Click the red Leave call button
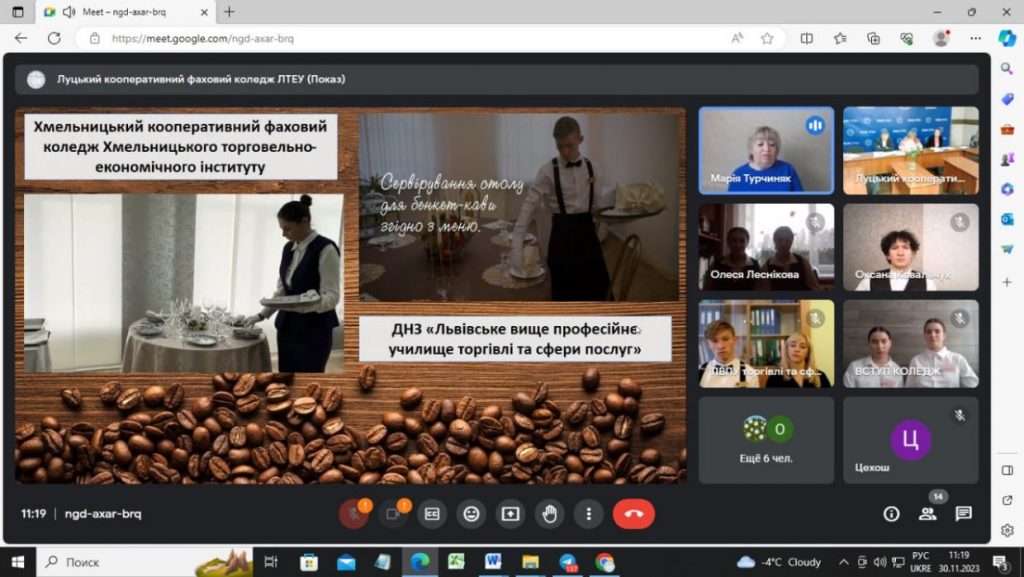 (x=633, y=513)
